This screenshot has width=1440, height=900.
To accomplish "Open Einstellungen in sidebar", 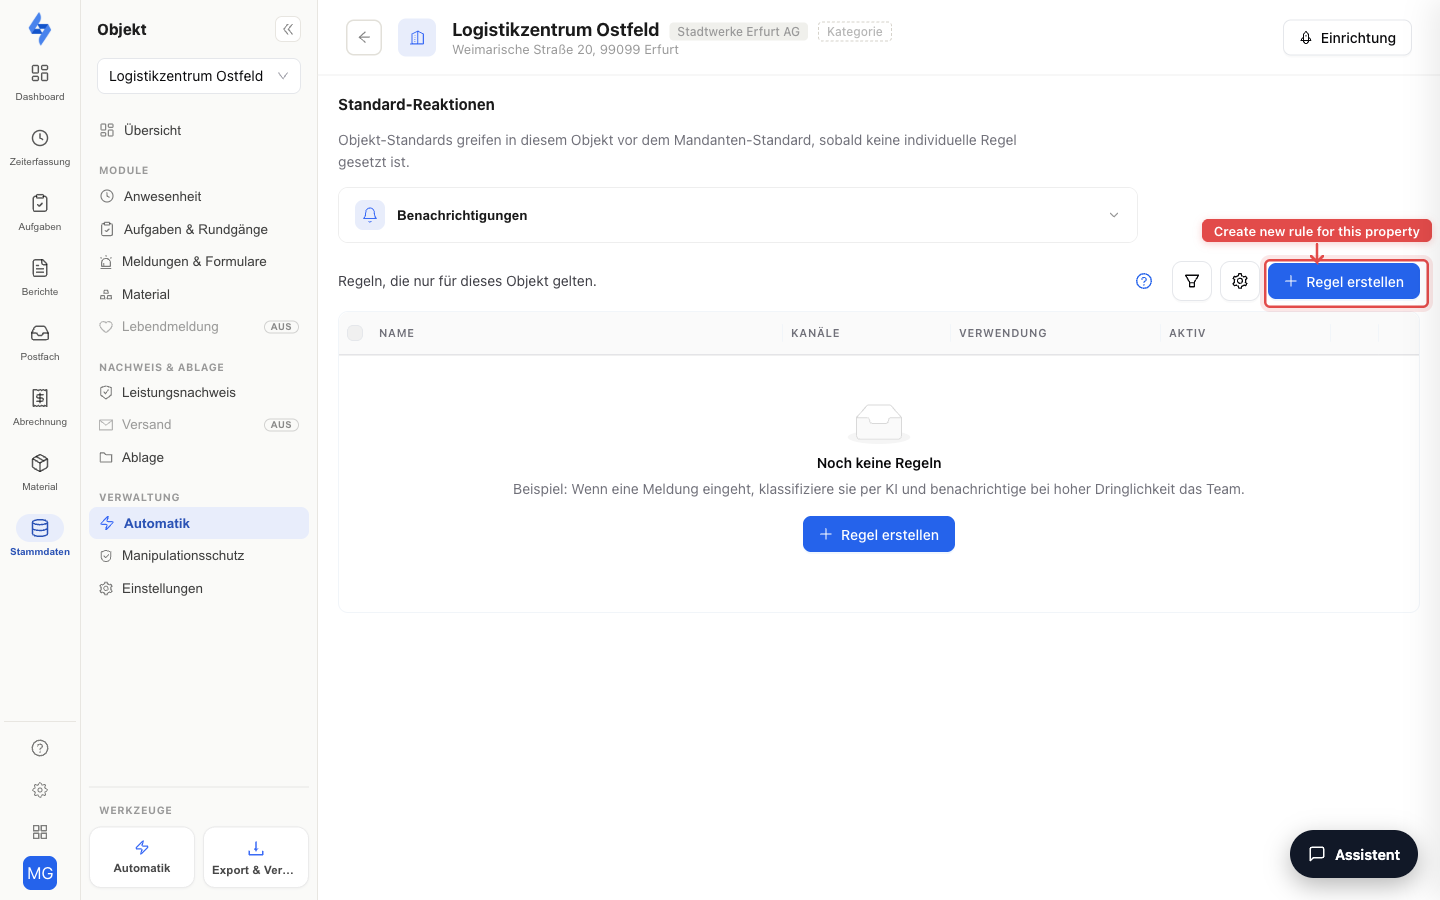I will [199, 588].
